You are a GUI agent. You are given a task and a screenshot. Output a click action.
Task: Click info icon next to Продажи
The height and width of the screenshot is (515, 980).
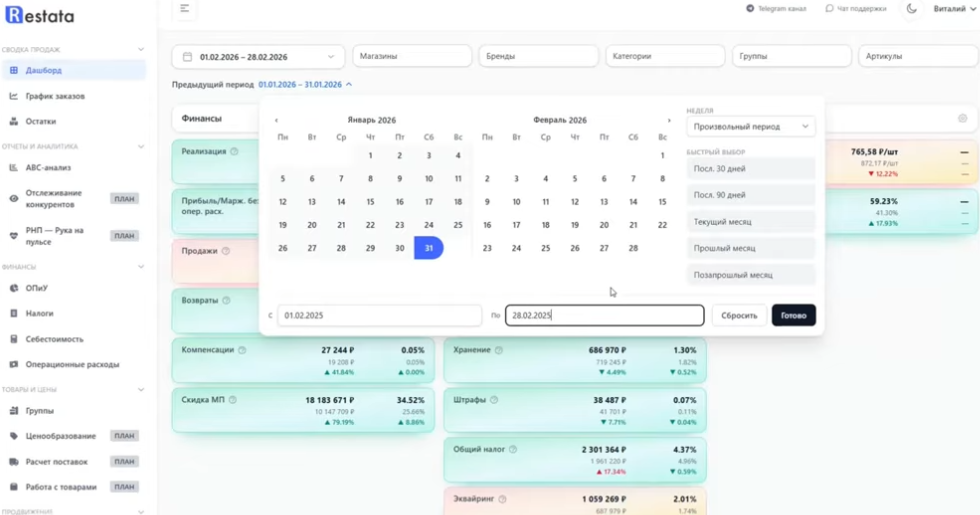coord(226,251)
